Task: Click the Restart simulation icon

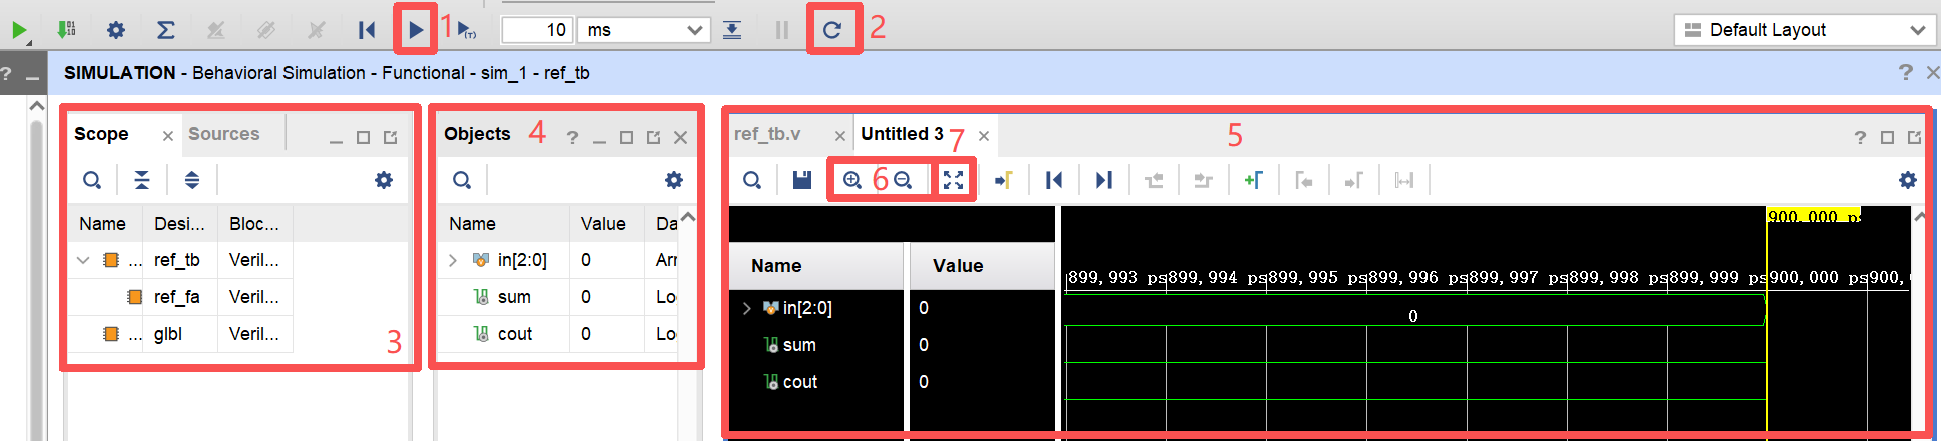Action: 367,30
